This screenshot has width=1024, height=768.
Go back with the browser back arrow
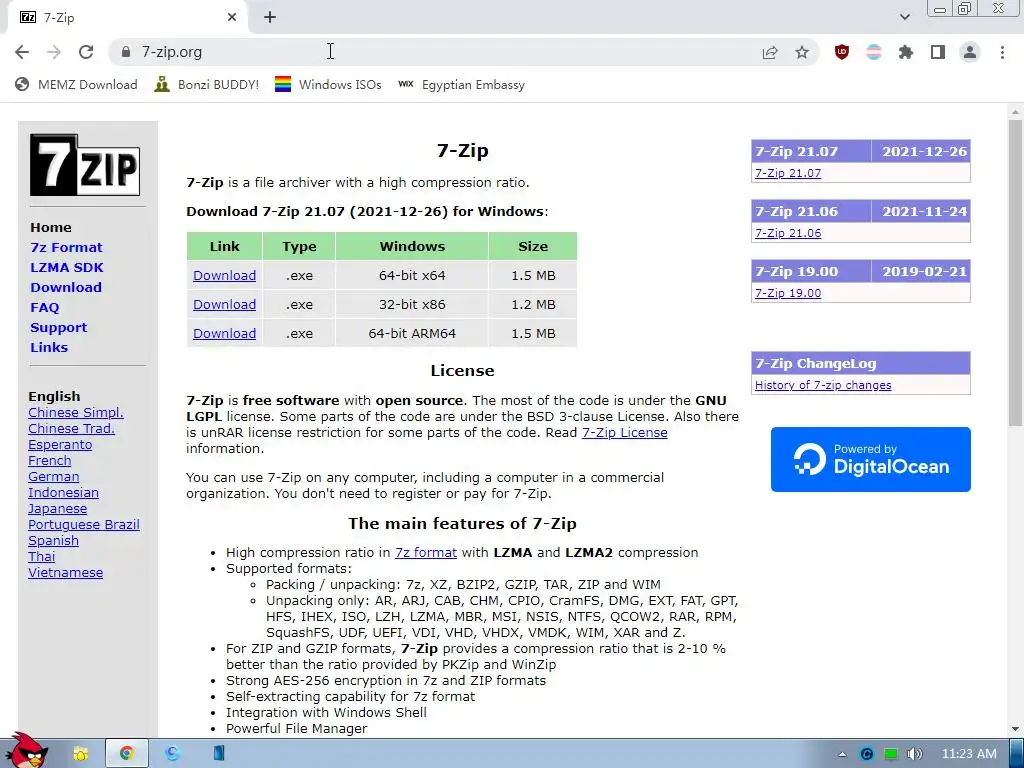(22, 52)
